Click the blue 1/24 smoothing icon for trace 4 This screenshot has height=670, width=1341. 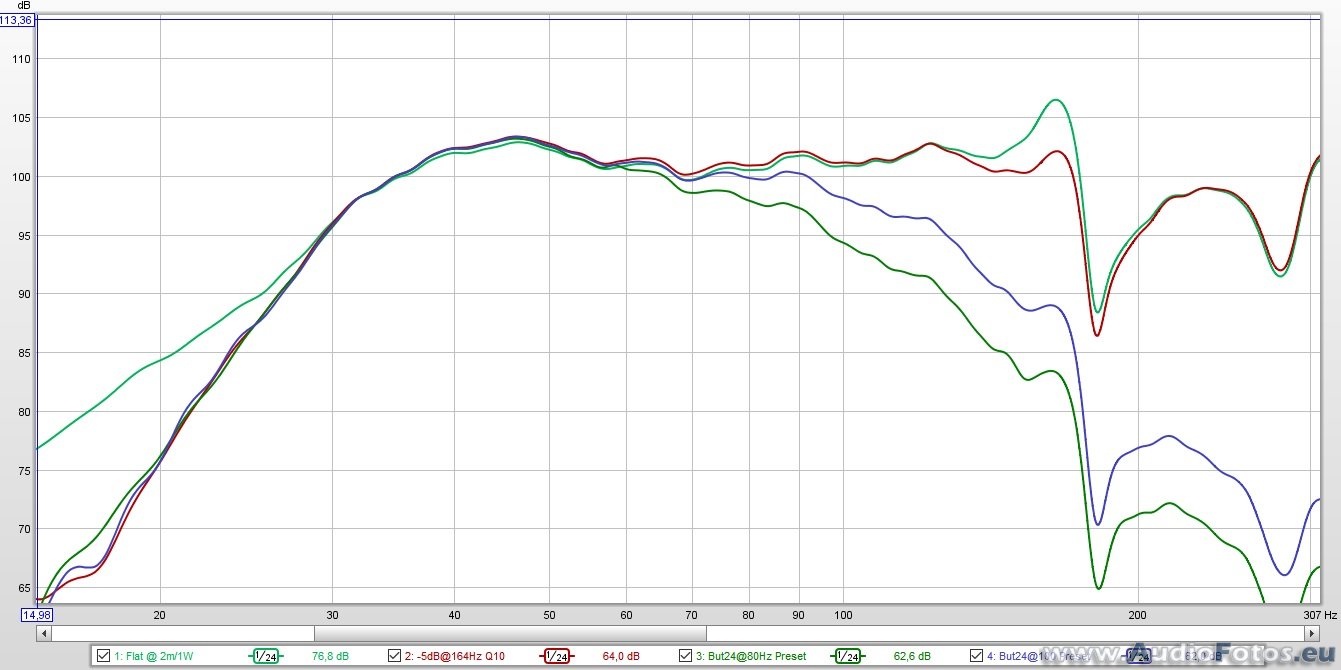tap(1137, 656)
